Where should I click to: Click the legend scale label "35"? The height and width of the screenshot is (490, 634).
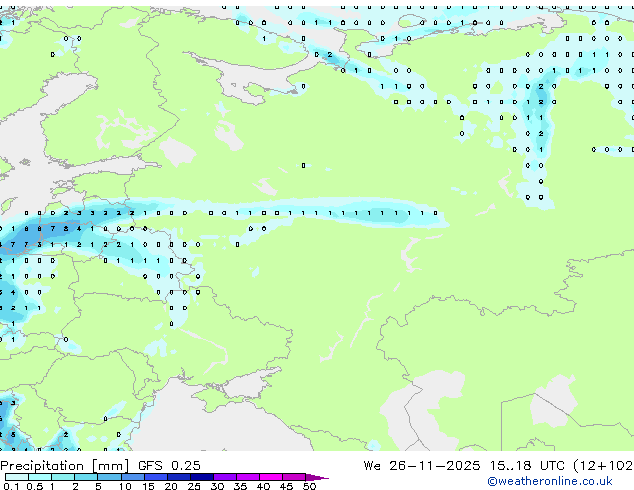coord(240,486)
